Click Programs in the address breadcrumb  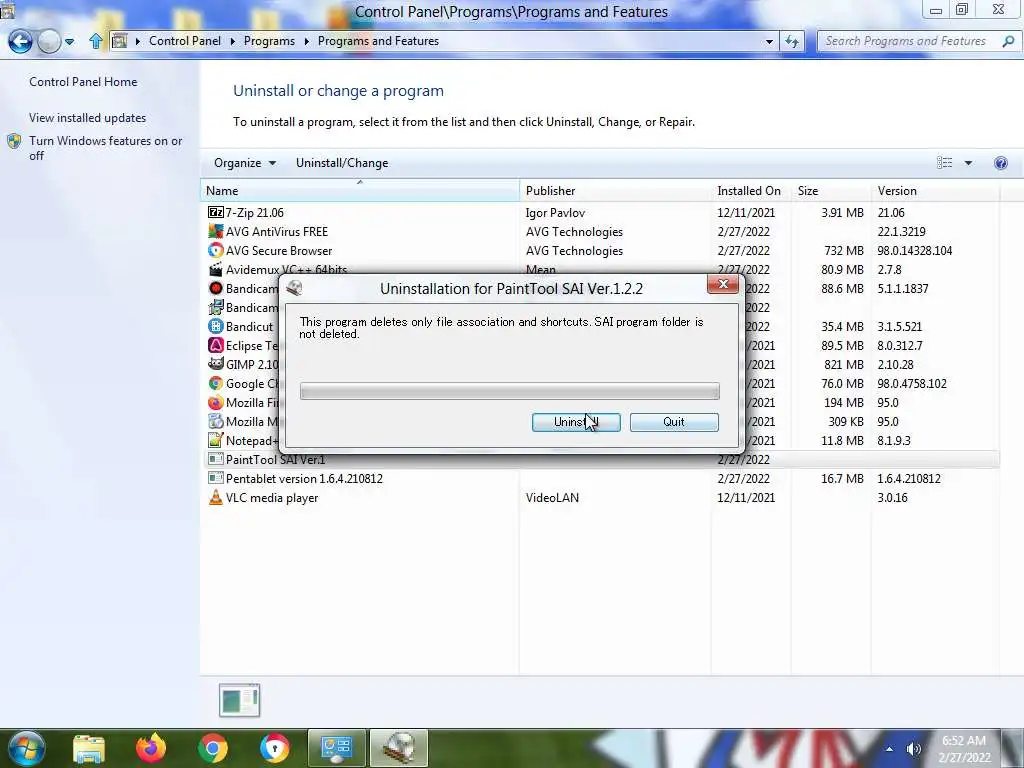[x=269, y=40]
